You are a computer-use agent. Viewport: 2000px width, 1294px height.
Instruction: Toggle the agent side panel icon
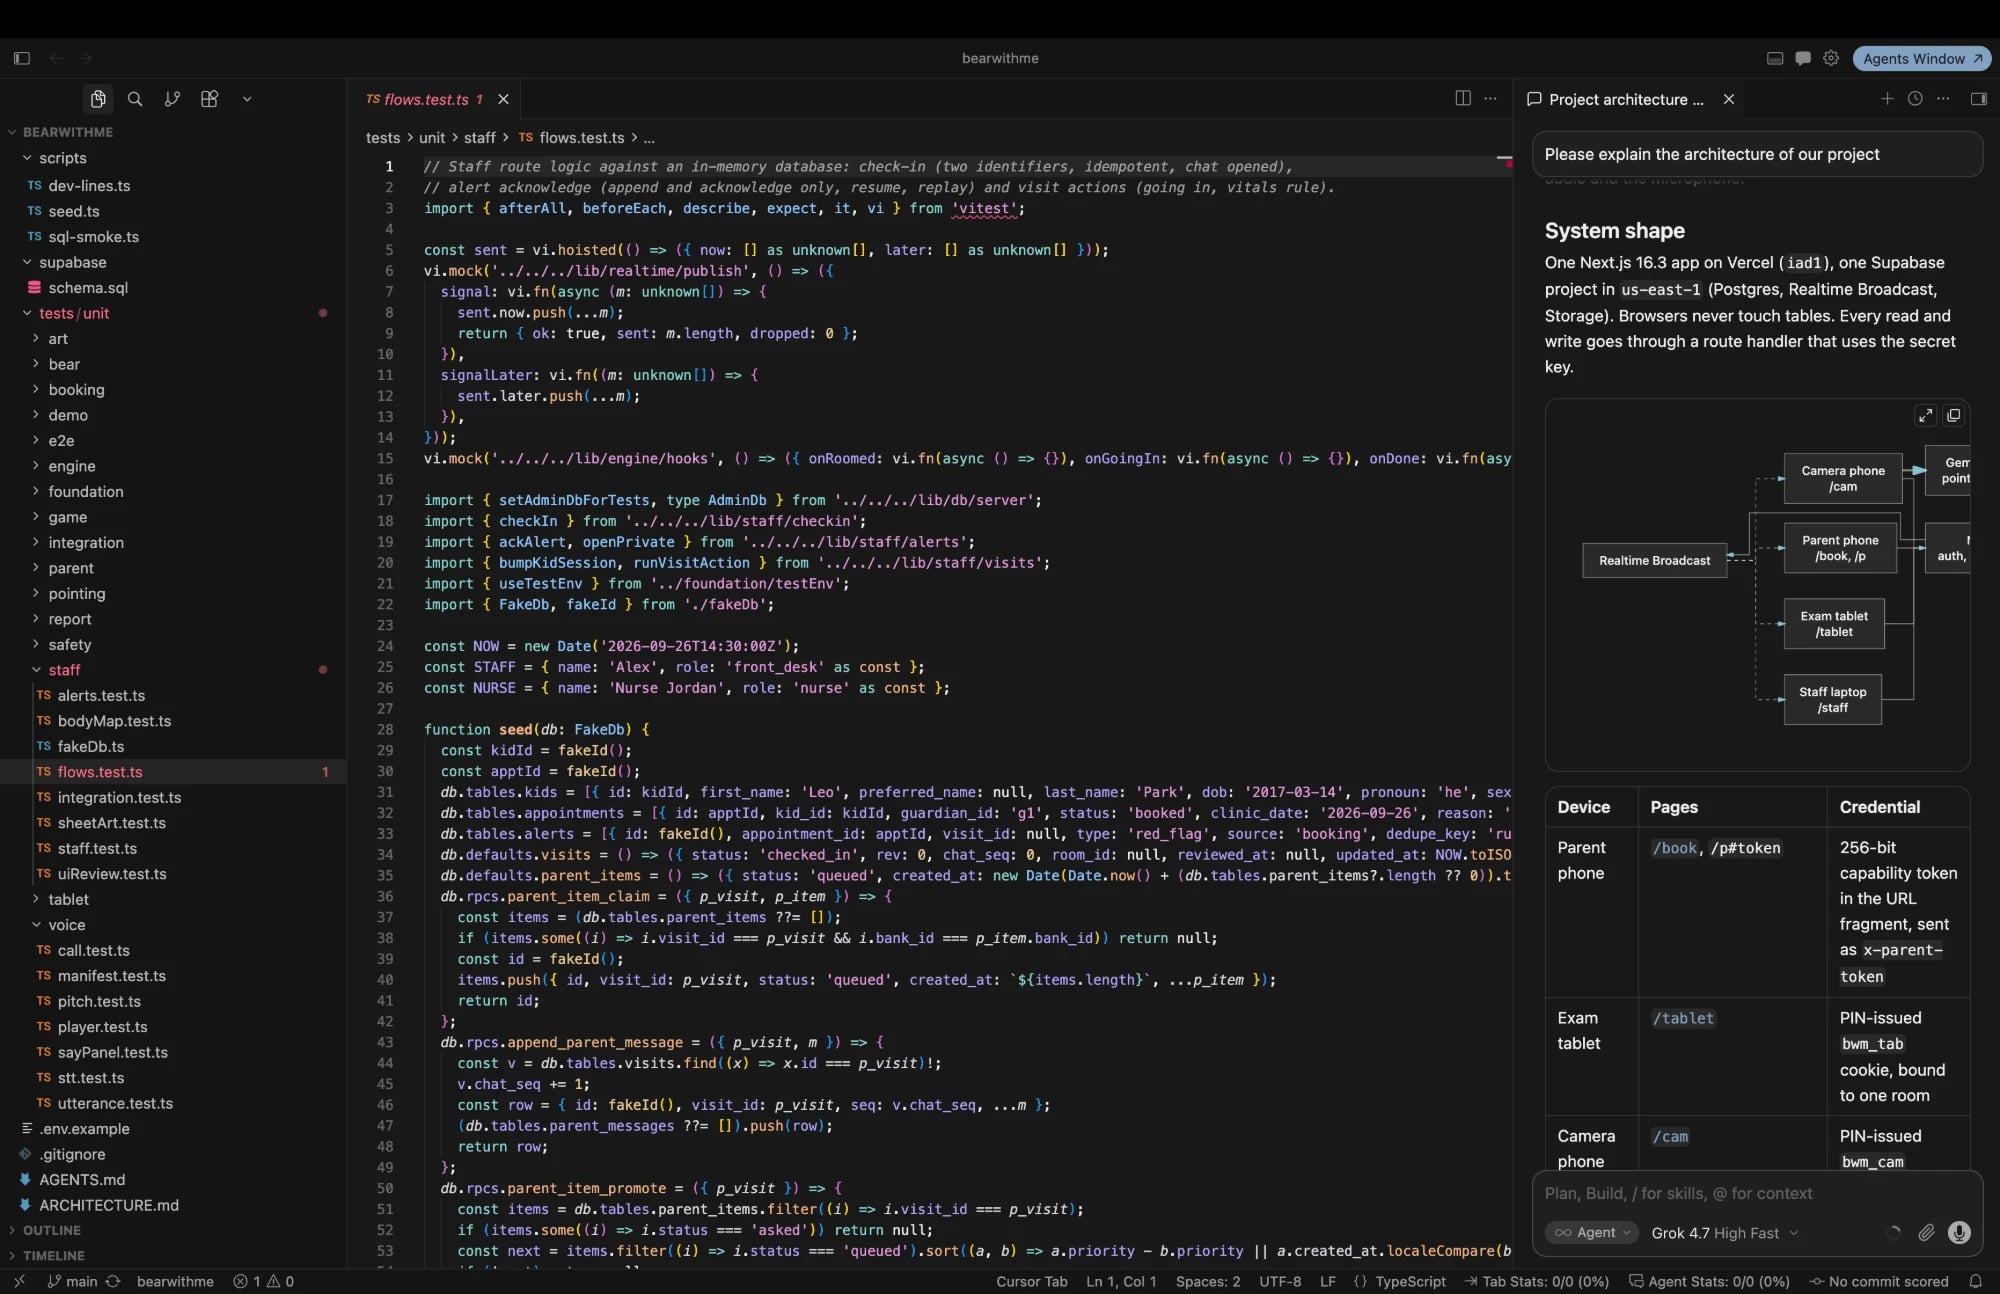pos(1978,98)
